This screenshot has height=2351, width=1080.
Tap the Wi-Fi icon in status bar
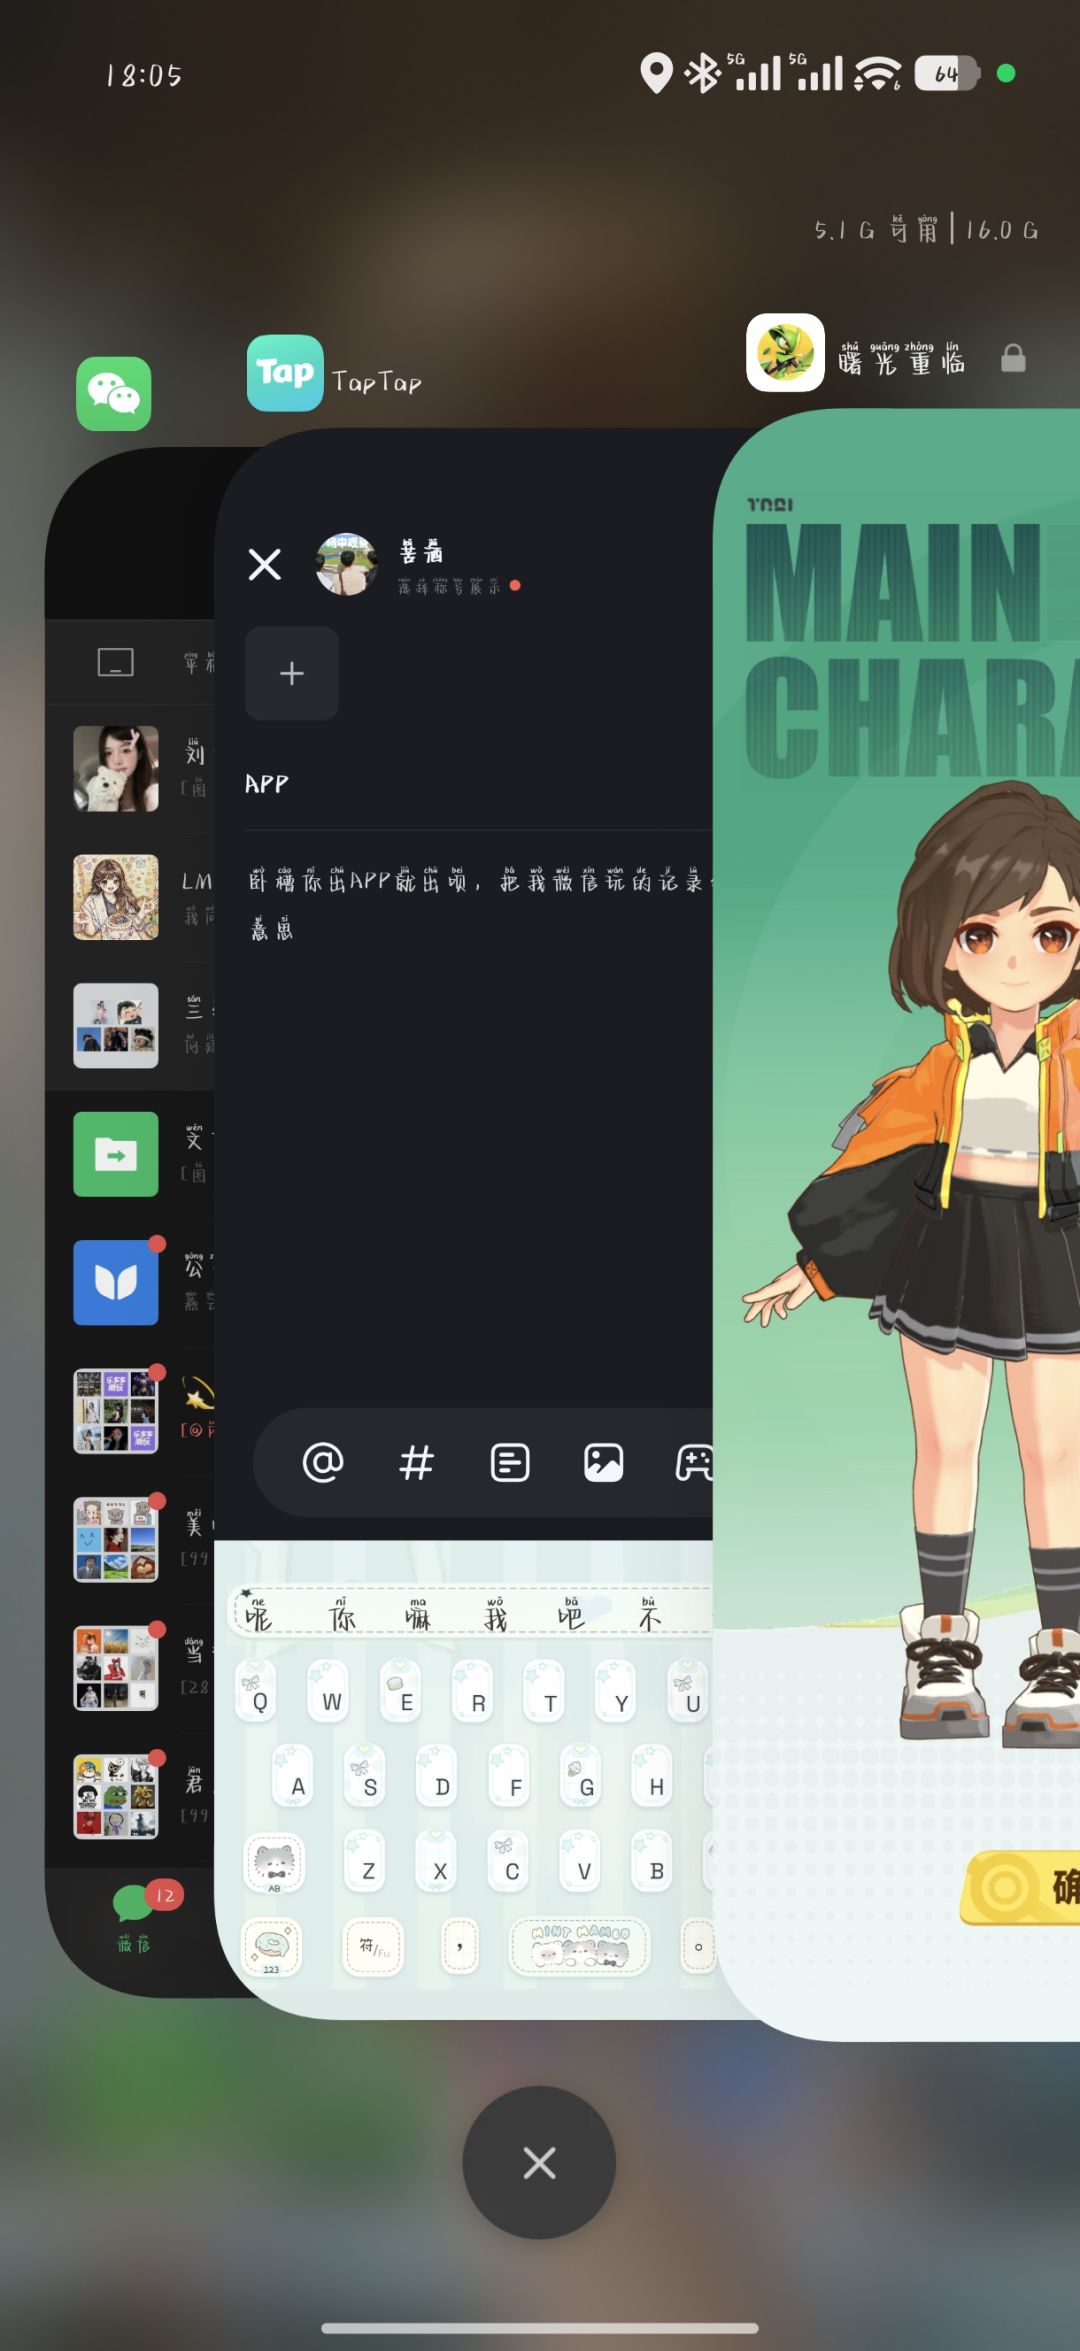click(x=878, y=73)
